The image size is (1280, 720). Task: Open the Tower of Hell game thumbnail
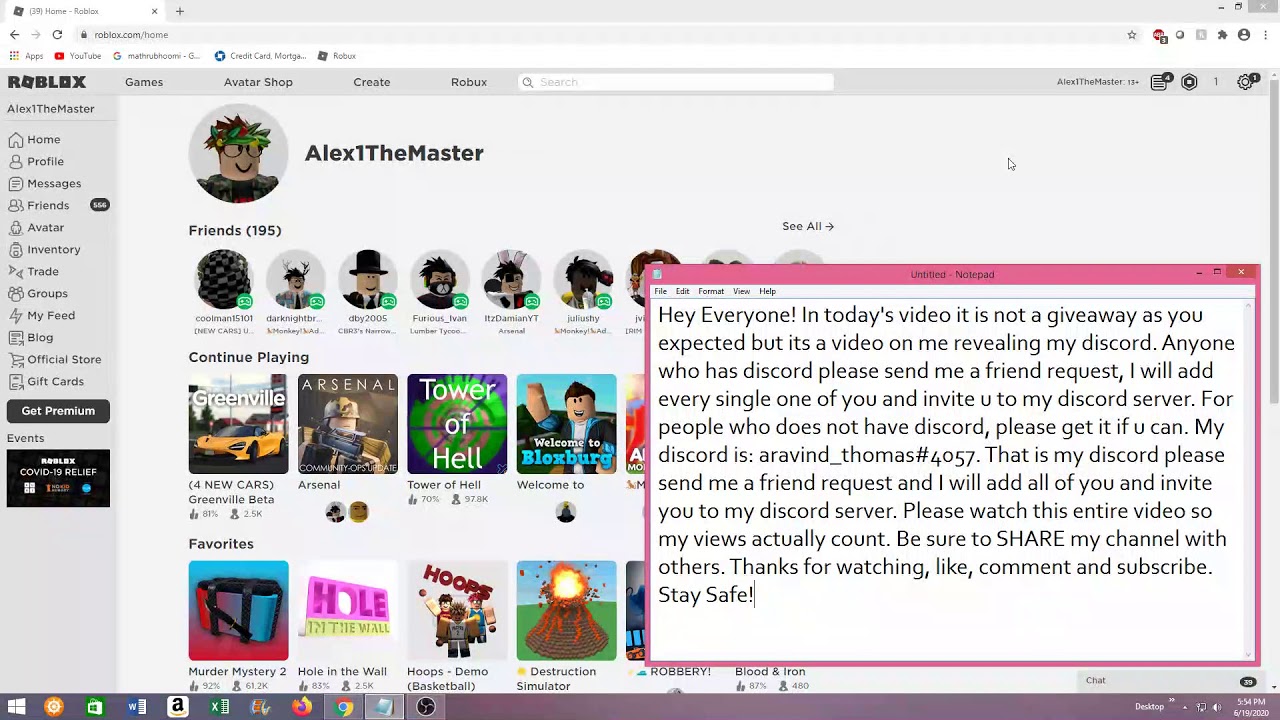click(457, 424)
